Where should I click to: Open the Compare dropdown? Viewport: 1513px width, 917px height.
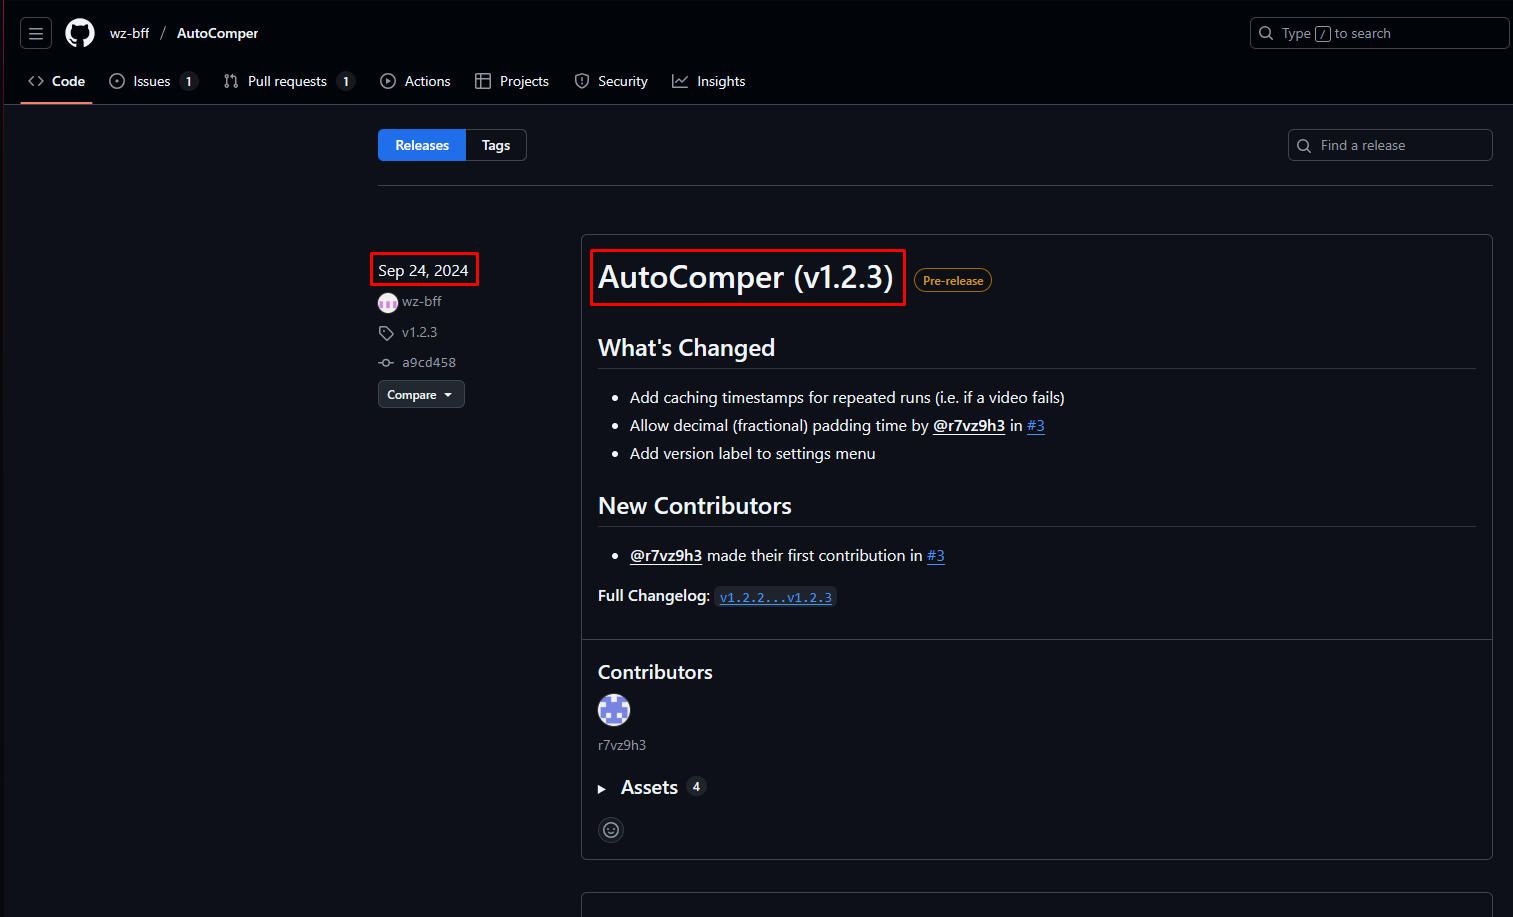click(421, 395)
